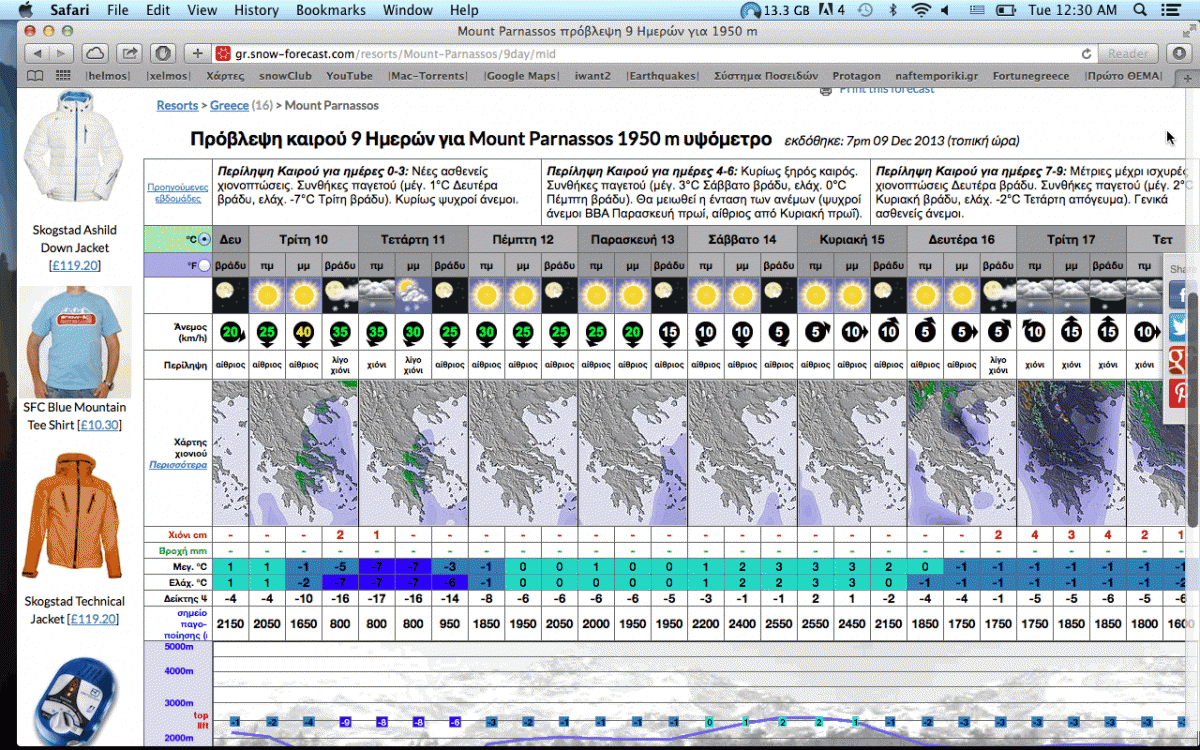Screen dimensions: 1200x750
Task: Click snow cloud weather icon for Τετάρτη 11 πμ
Action: pyautogui.click(x=376, y=295)
